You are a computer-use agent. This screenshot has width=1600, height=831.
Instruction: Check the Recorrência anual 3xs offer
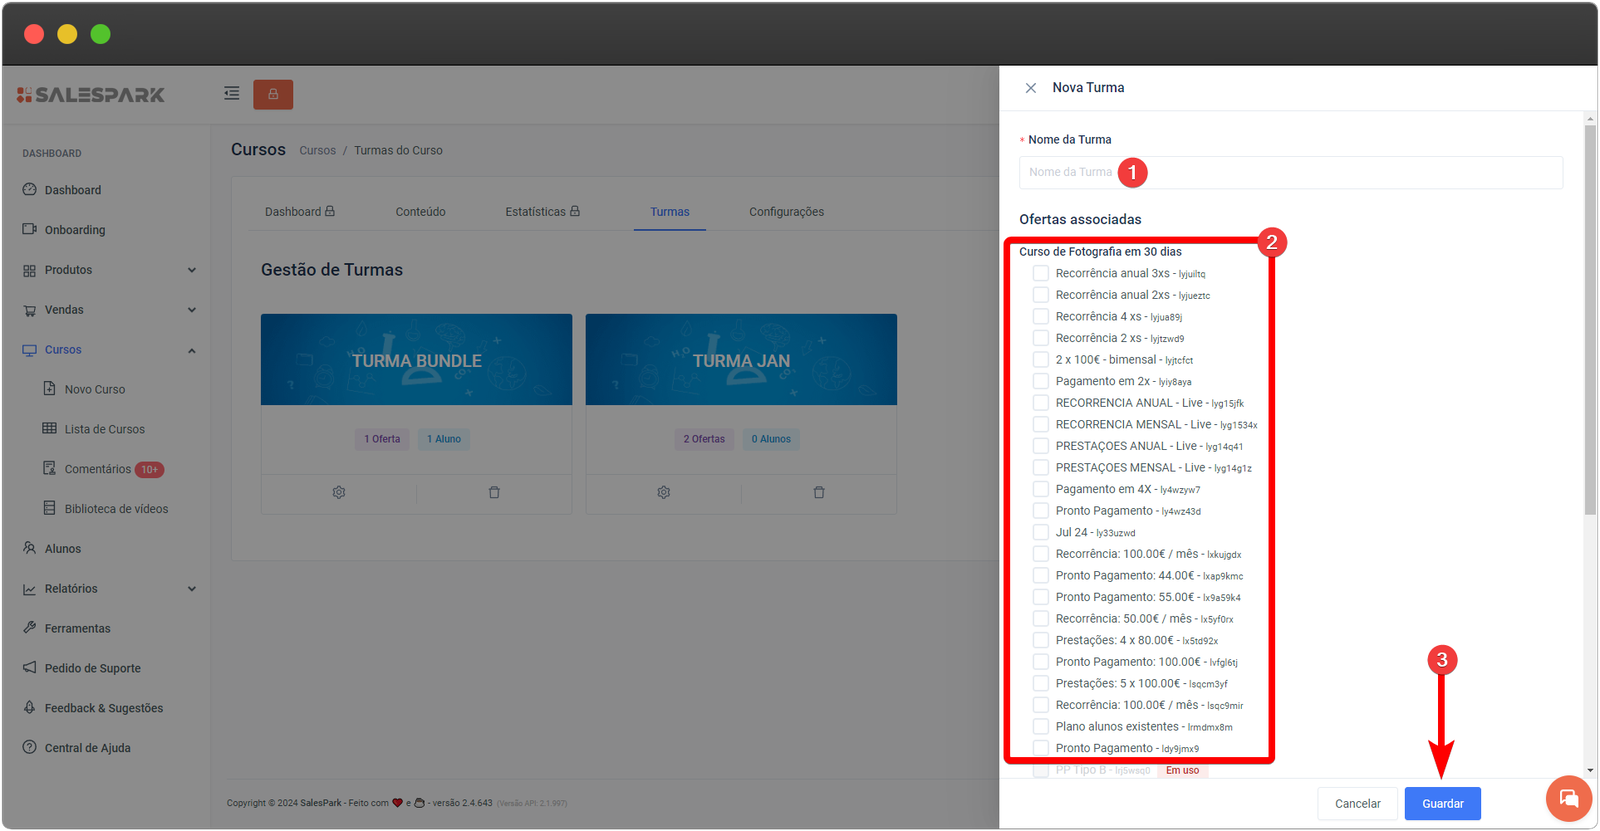(x=1041, y=273)
